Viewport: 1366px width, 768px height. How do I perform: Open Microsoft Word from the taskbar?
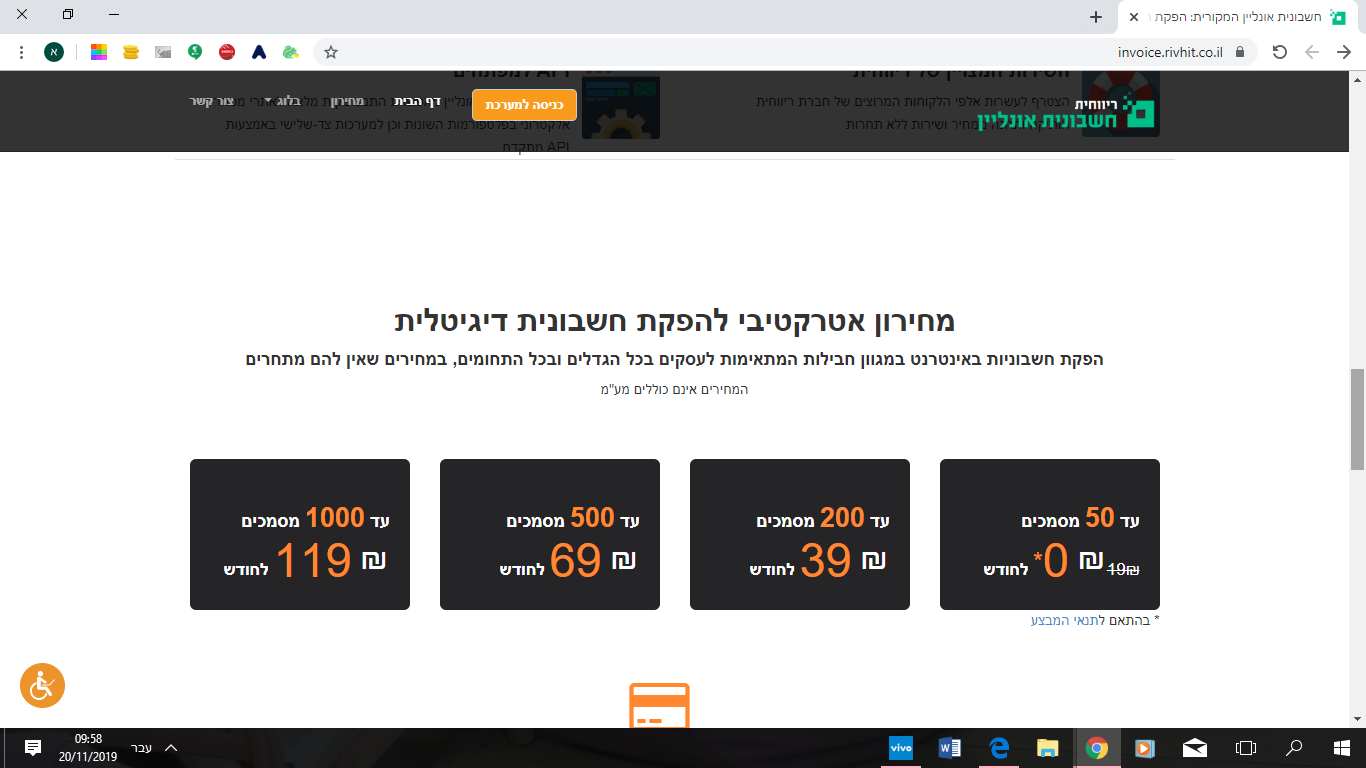coord(950,748)
